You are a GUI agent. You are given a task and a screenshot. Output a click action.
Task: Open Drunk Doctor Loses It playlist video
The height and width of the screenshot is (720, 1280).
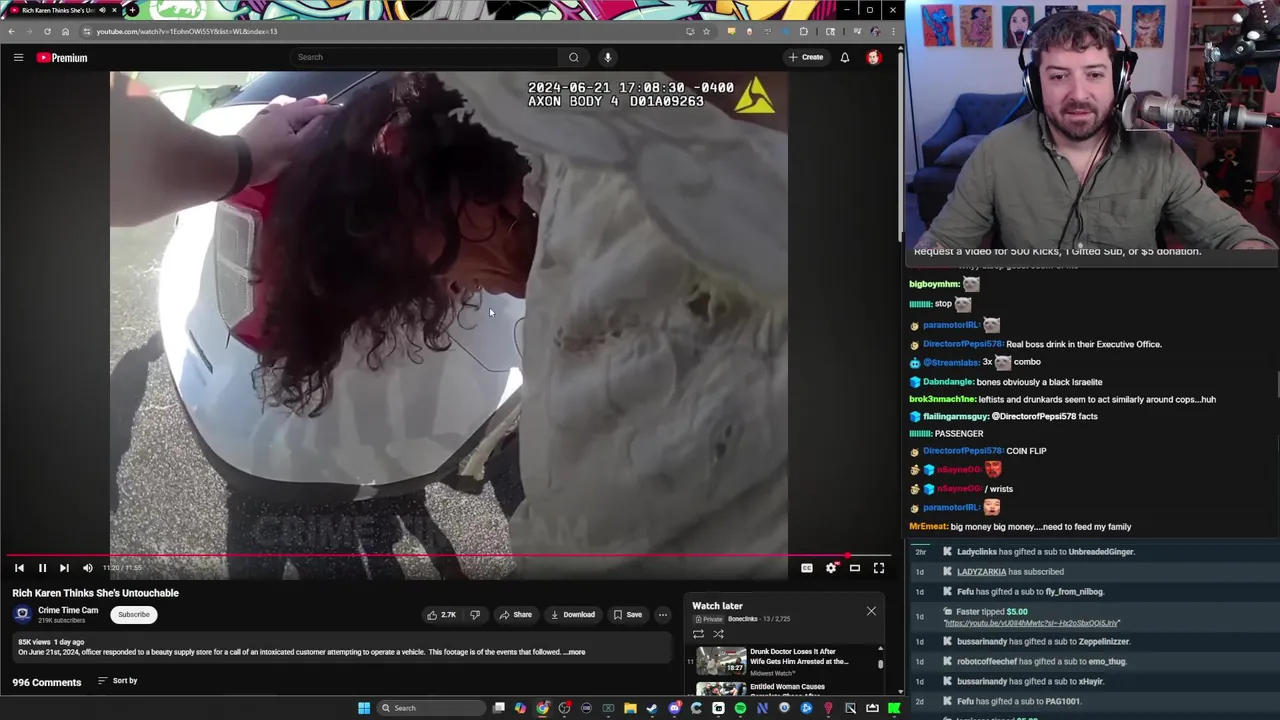coord(785,661)
